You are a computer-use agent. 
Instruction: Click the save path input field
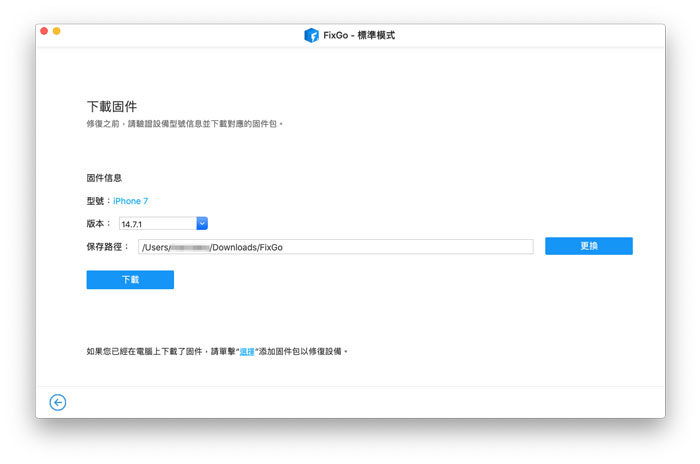[x=335, y=247]
